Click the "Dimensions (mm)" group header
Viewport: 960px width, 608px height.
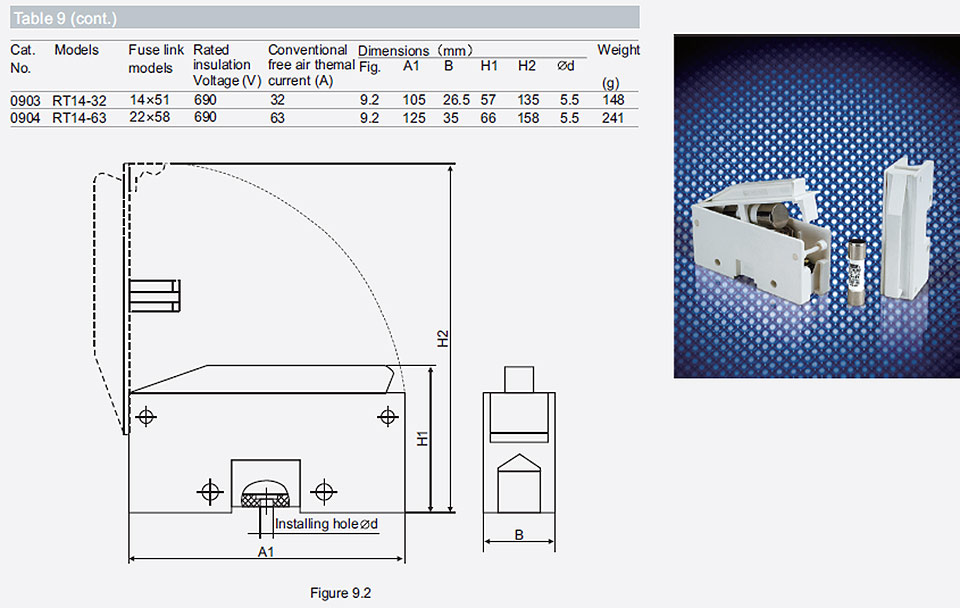[x=415, y=50]
